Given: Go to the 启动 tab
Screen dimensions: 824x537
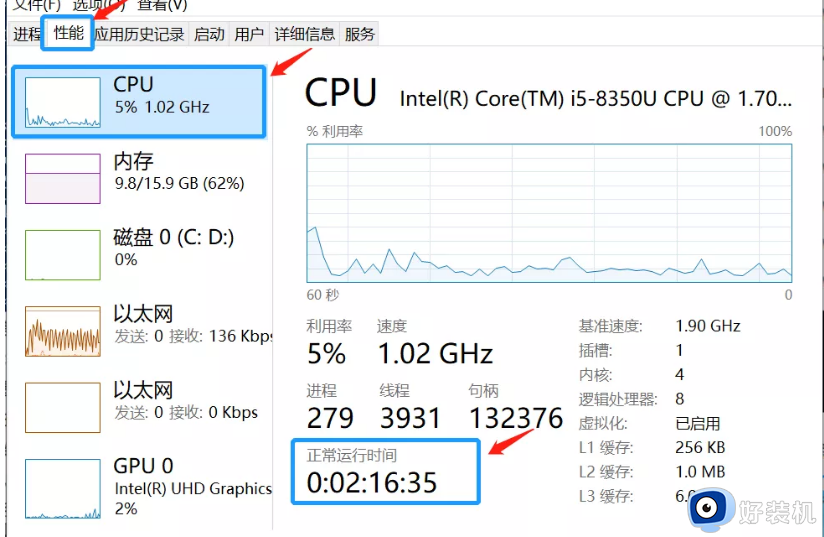Looking at the screenshot, I should pyautogui.click(x=209, y=34).
